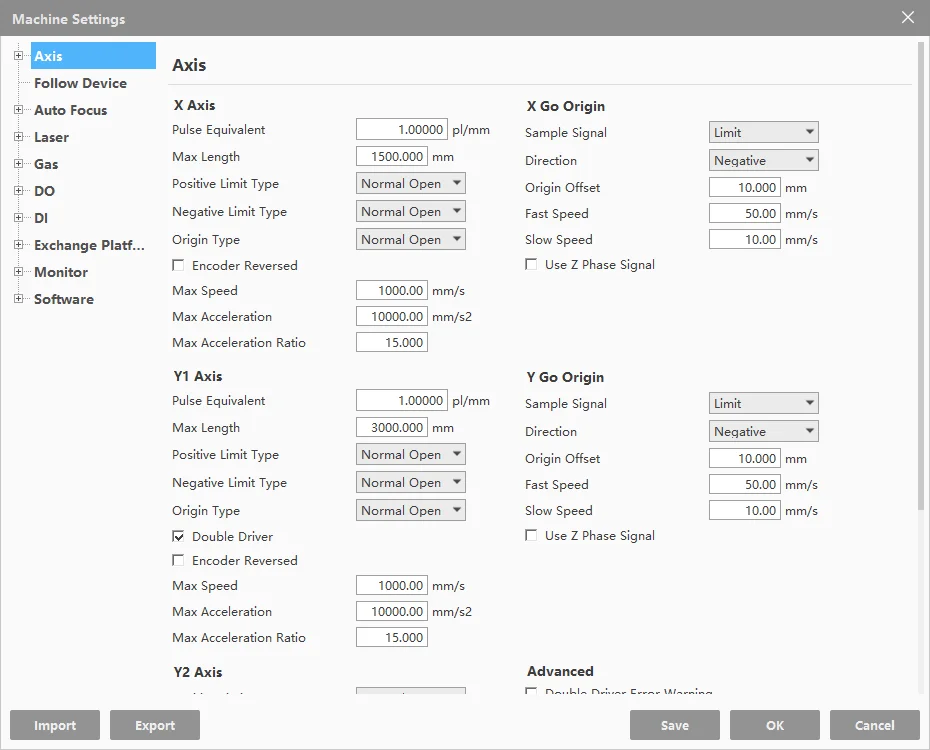Close the Machine Settings dialog
Image resolution: width=930 pixels, height=750 pixels.
click(x=908, y=18)
